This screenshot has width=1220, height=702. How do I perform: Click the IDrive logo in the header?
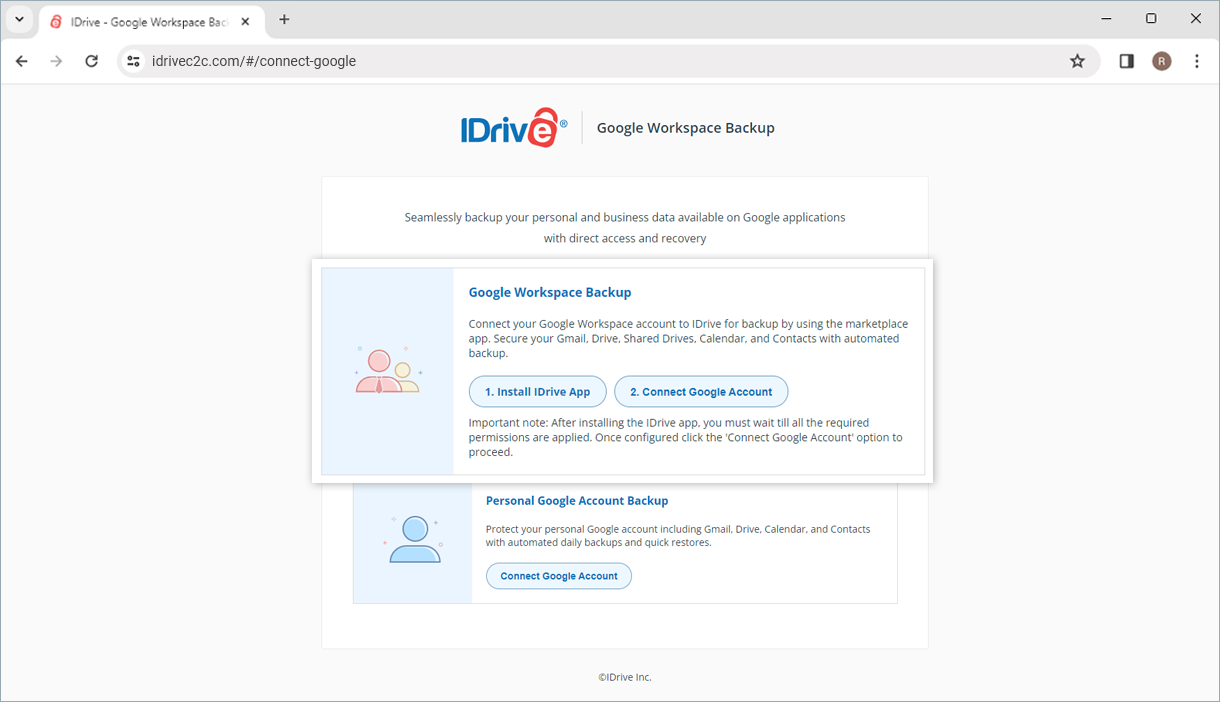[513, 128]
